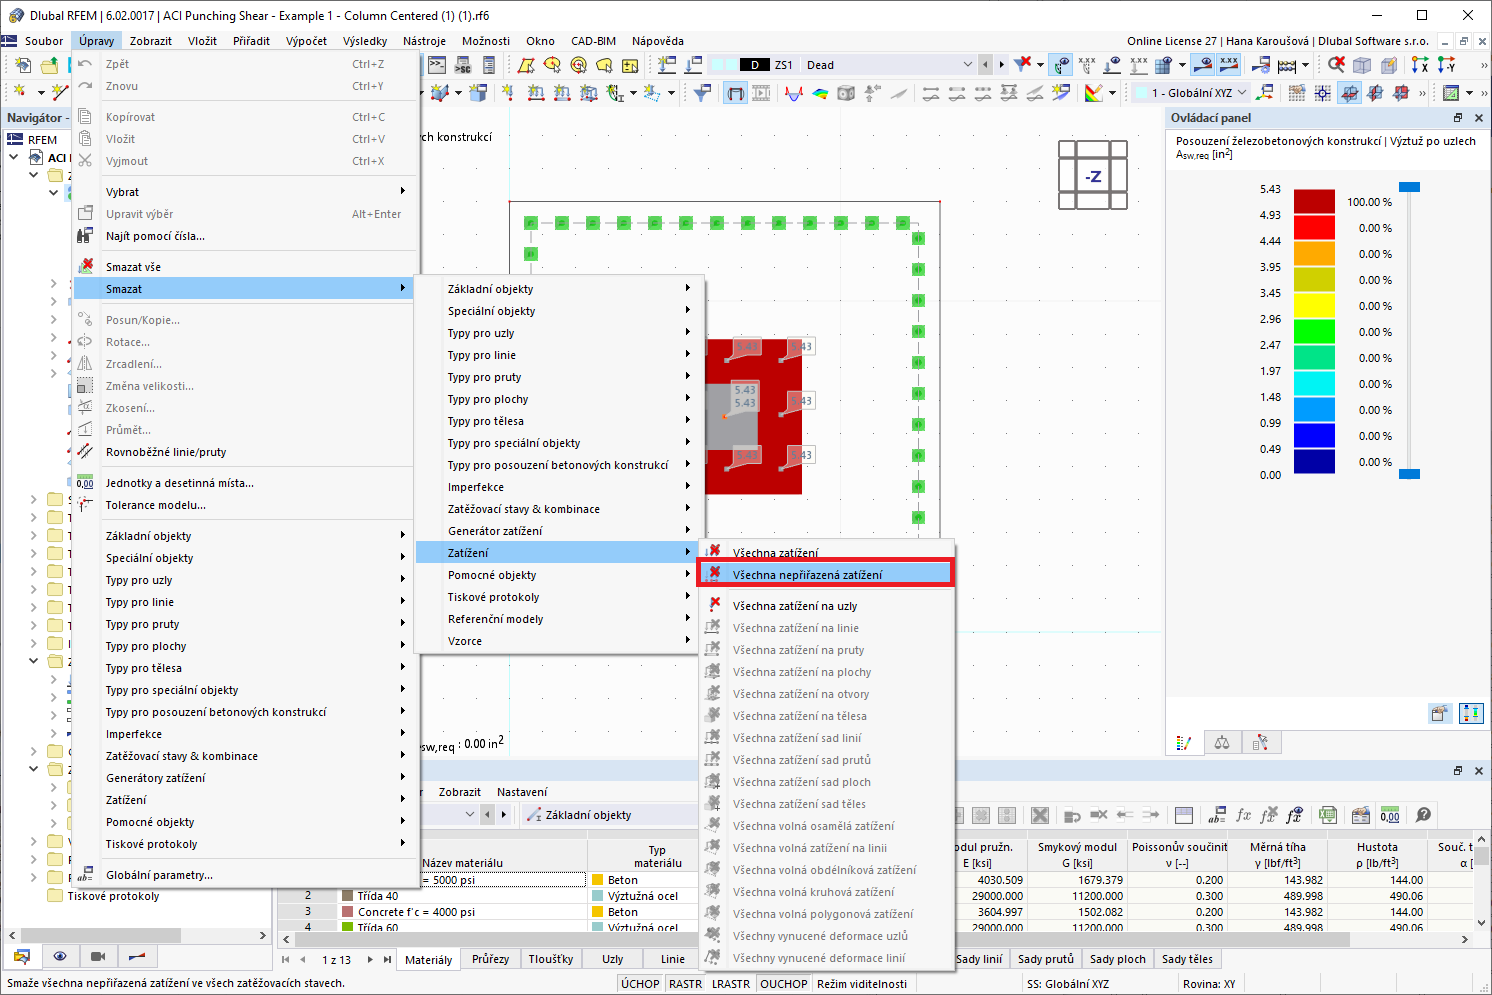Viewport: 1492px width, 995px height.
Task: Open the Nástroje menu
Action: click(424, 41)
